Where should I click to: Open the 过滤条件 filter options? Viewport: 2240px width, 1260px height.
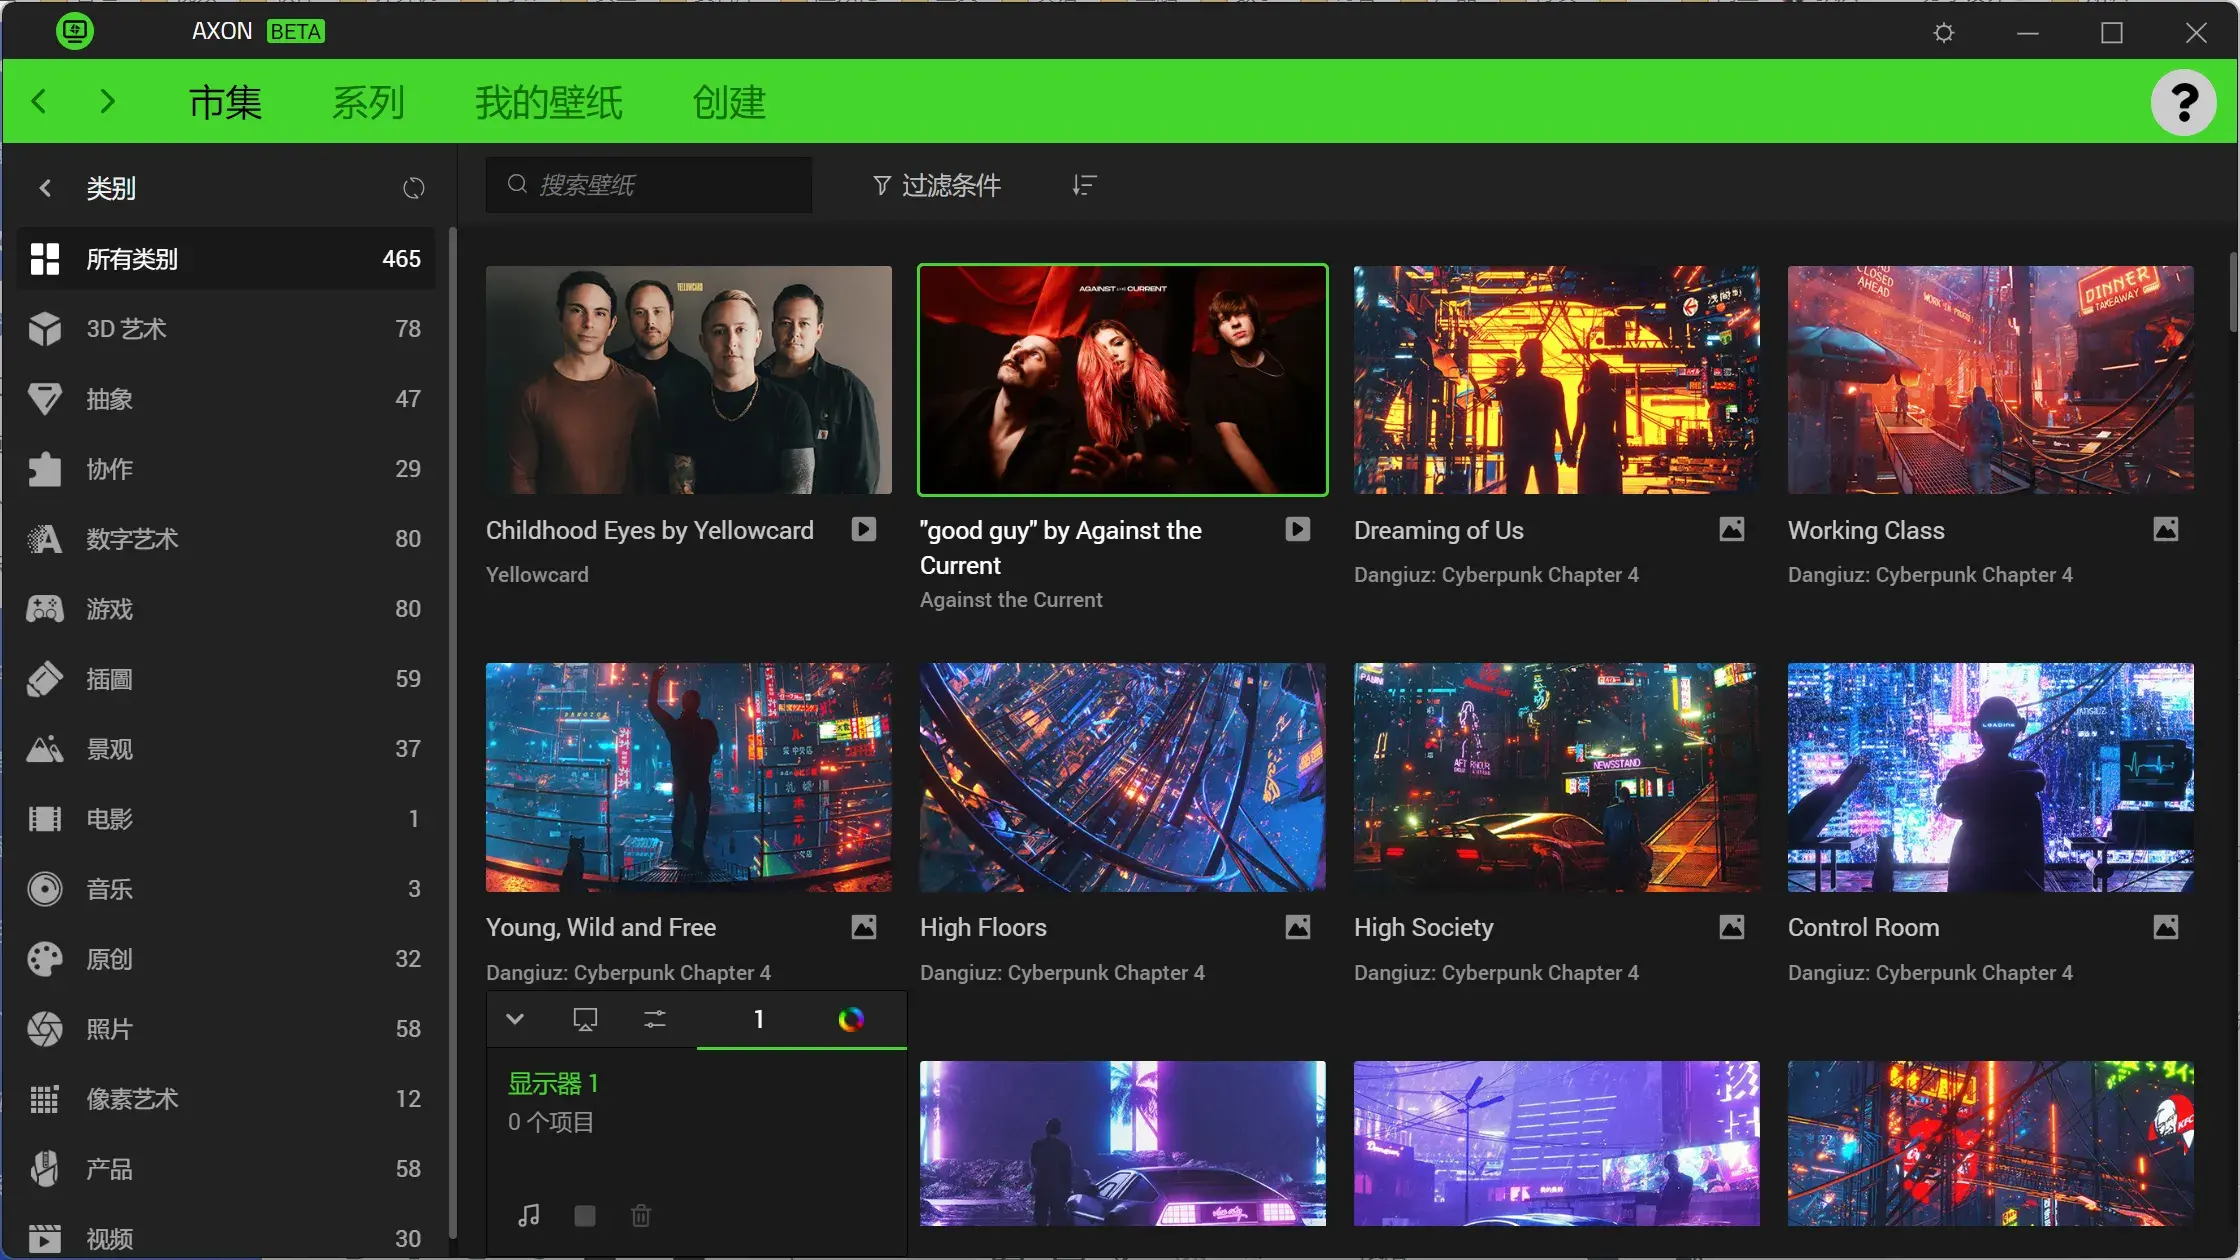point(937,185)
